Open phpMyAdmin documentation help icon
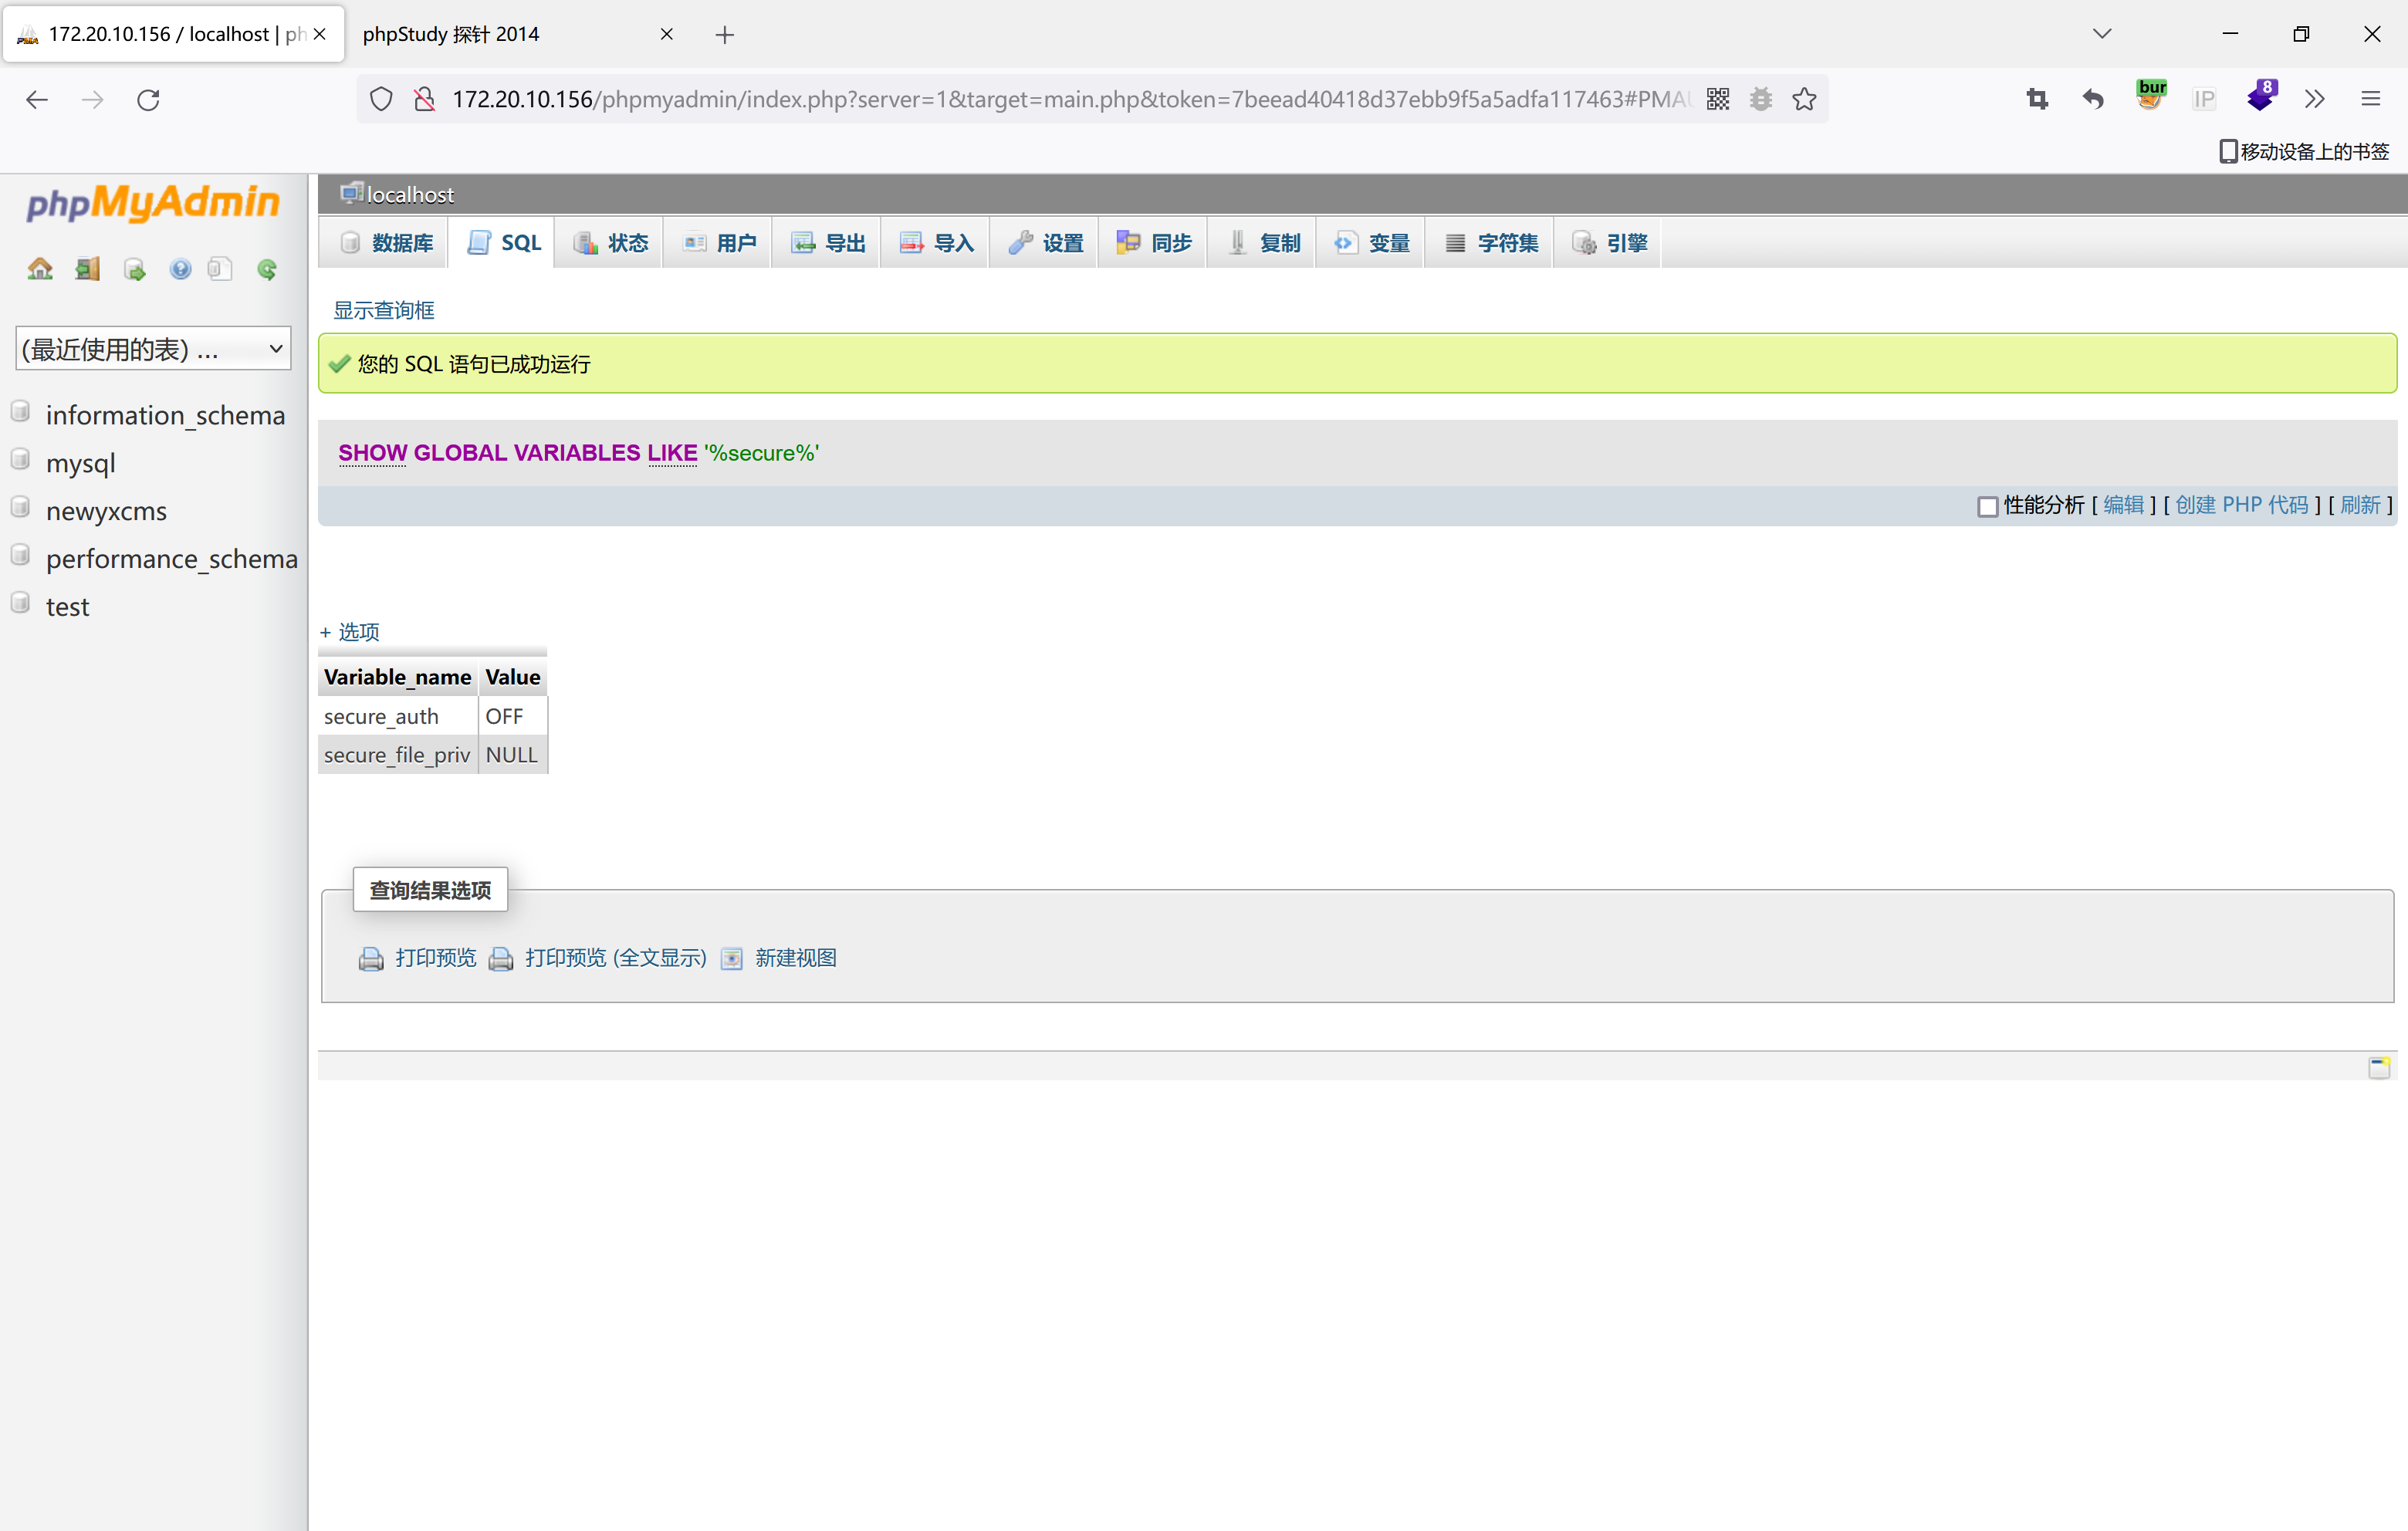The height and width of the screenshot is (1531, 2408). (x=180, y=269)
